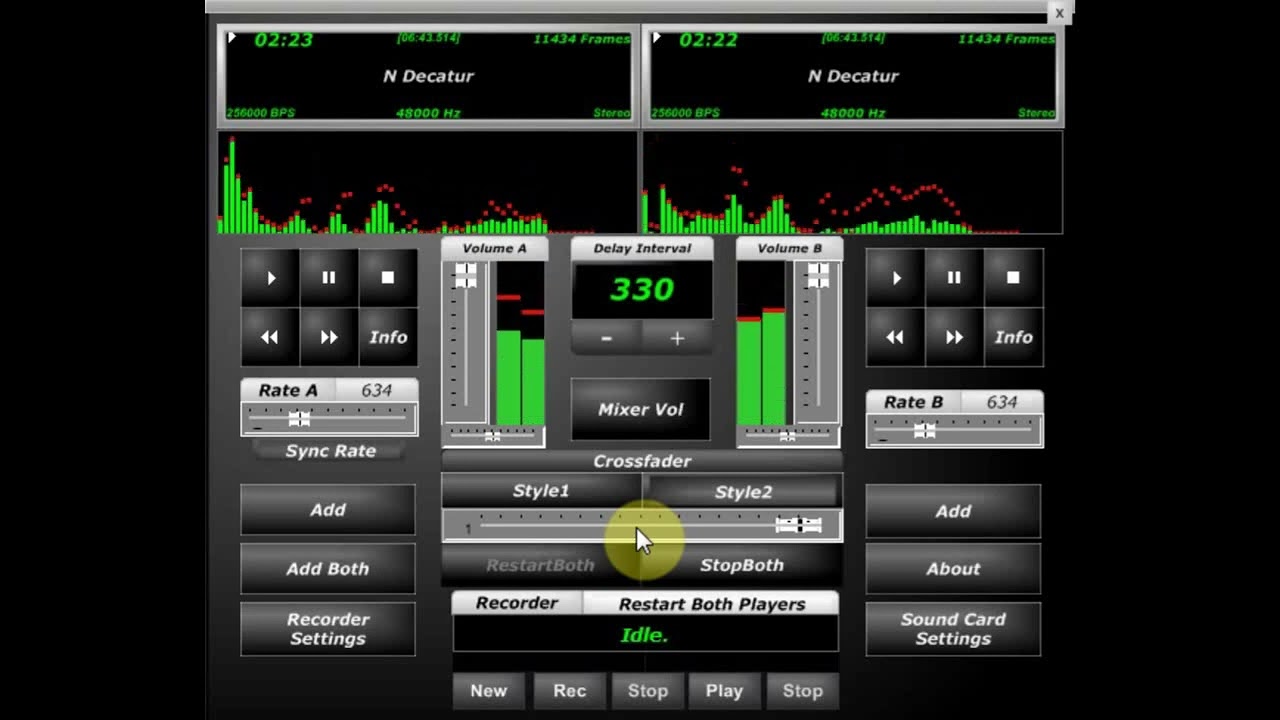1280x720 pixels.
Task: Click the Add Both button
Action: pyautogui.click(x=328, y=568)
